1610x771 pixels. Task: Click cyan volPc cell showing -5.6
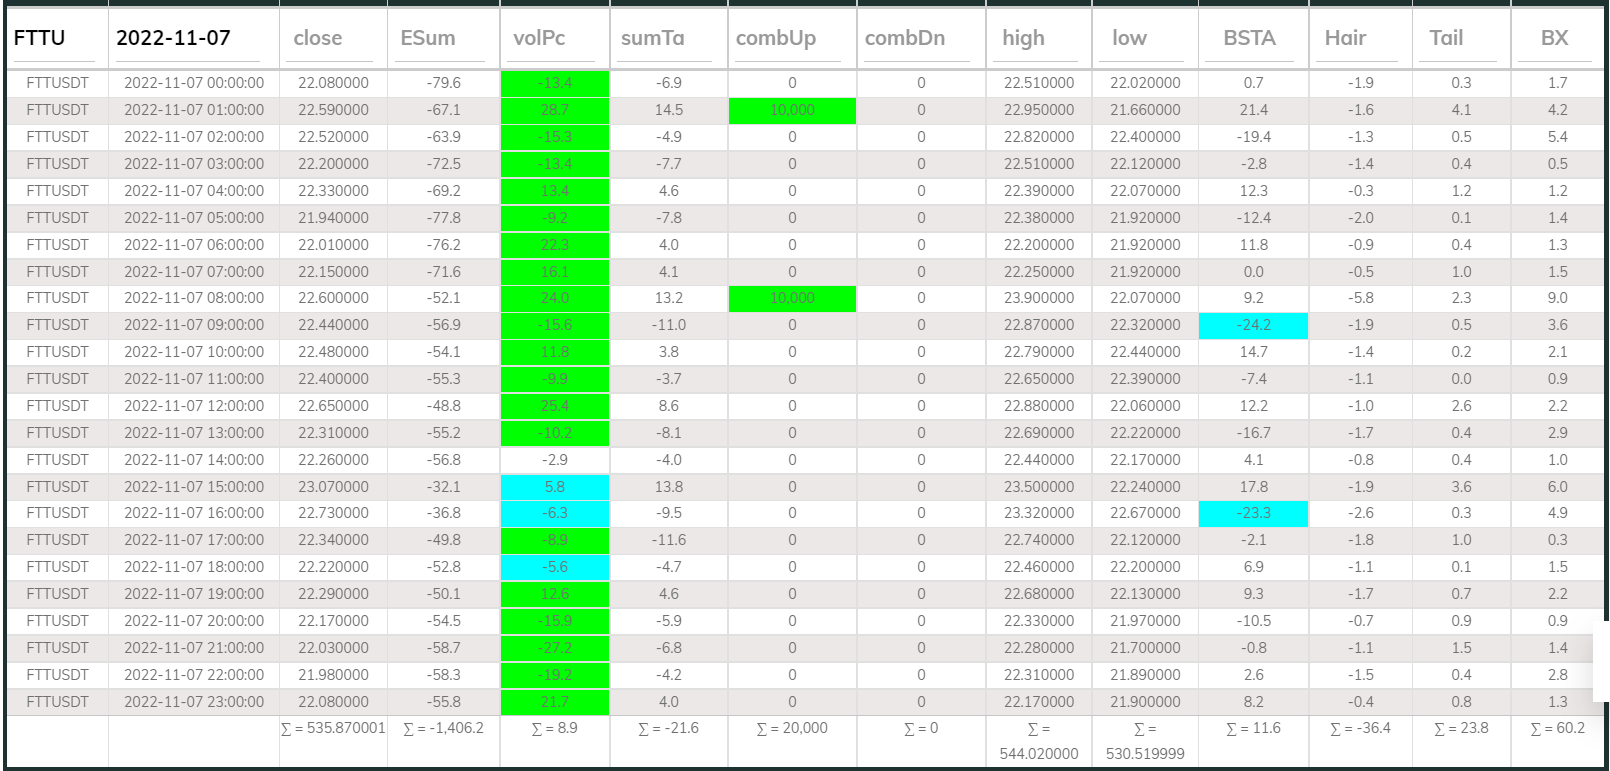click(555, 567)
